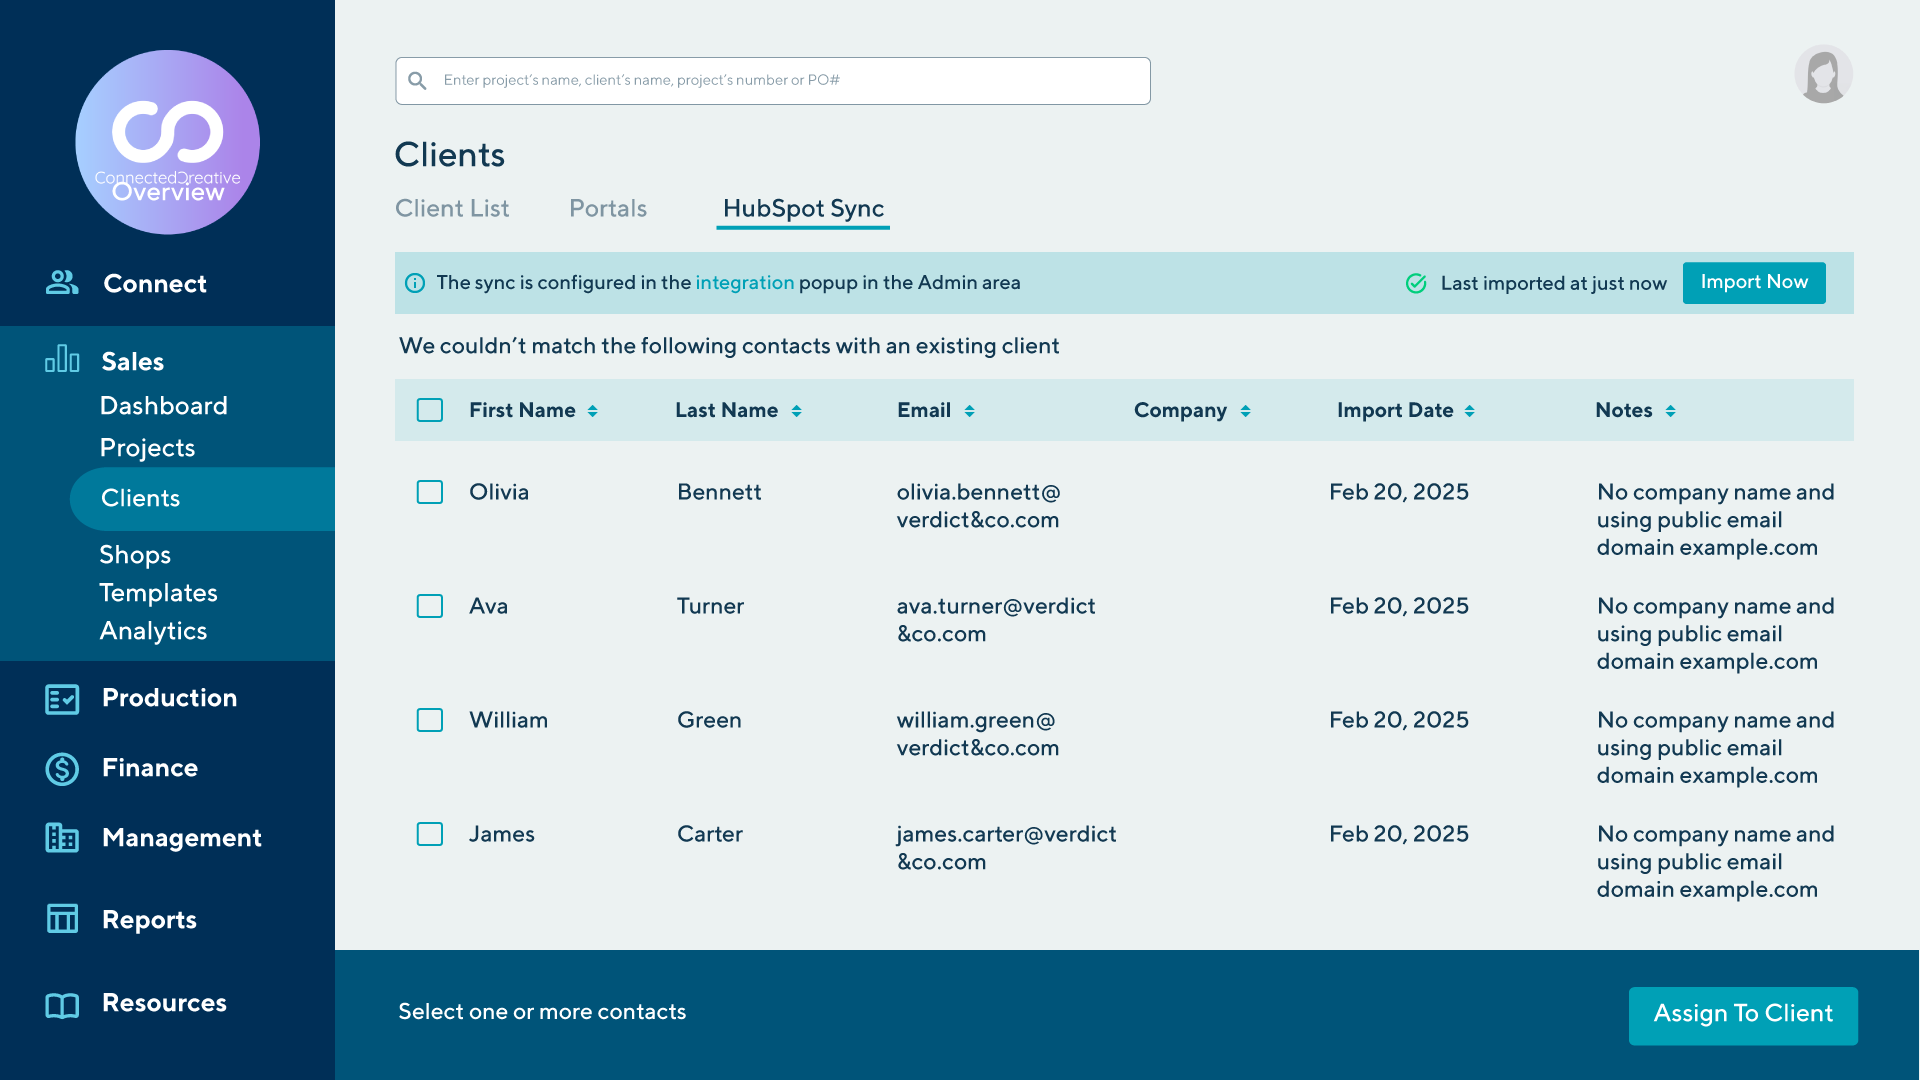Click the Connect people icon in sidebar
This screenshot has height=1080, width=1920.
tap(62, 283)
